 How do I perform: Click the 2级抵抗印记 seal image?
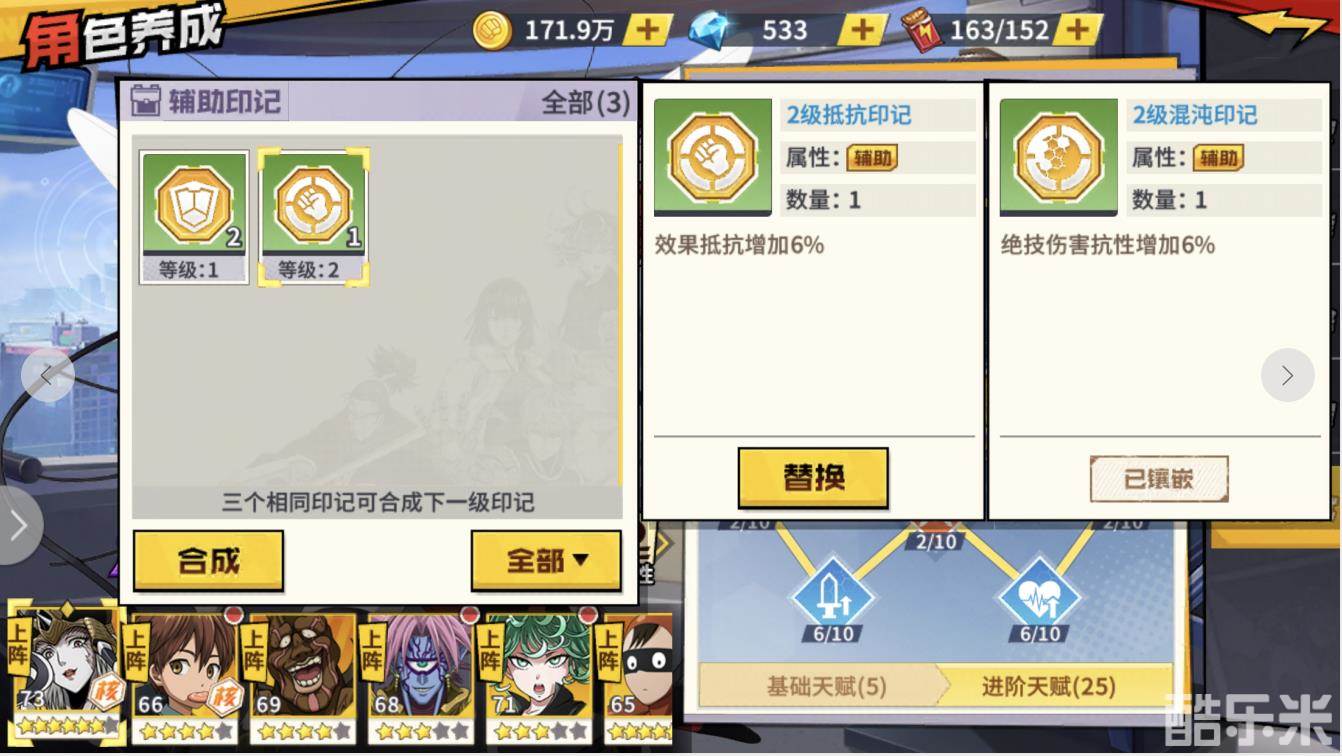coord(713,157)
